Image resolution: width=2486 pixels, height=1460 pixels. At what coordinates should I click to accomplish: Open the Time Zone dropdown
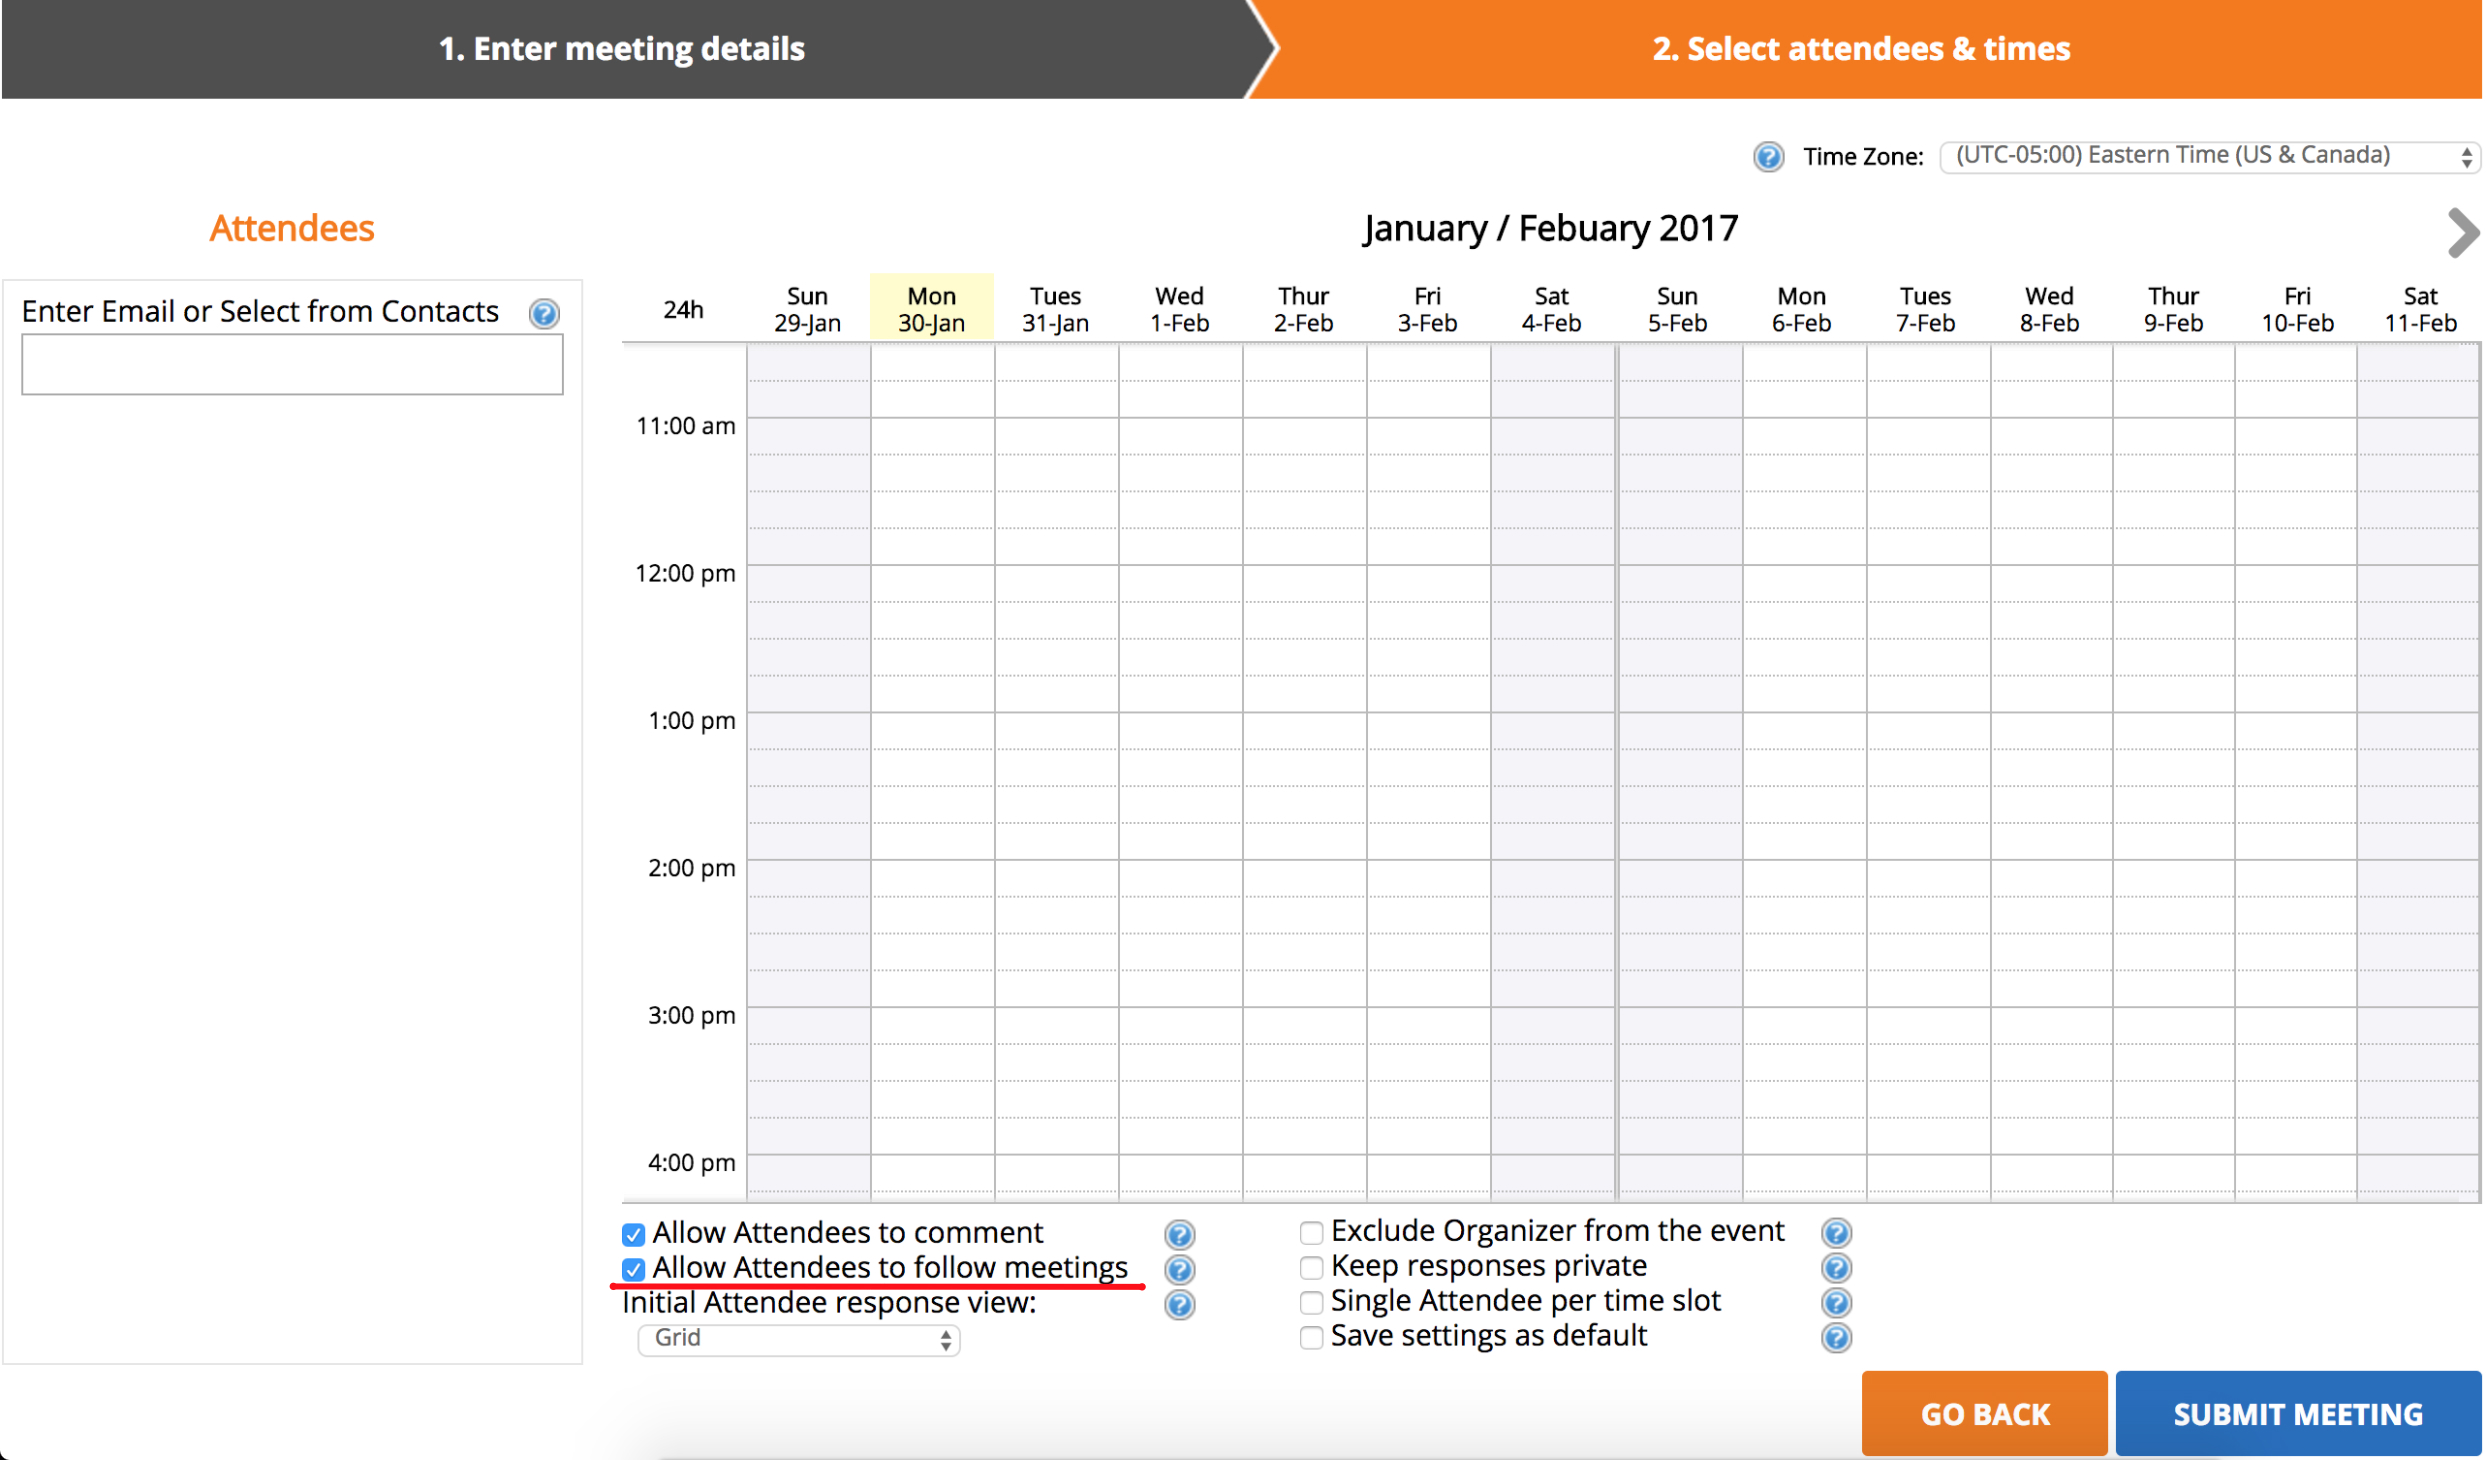coord(2210,156)
